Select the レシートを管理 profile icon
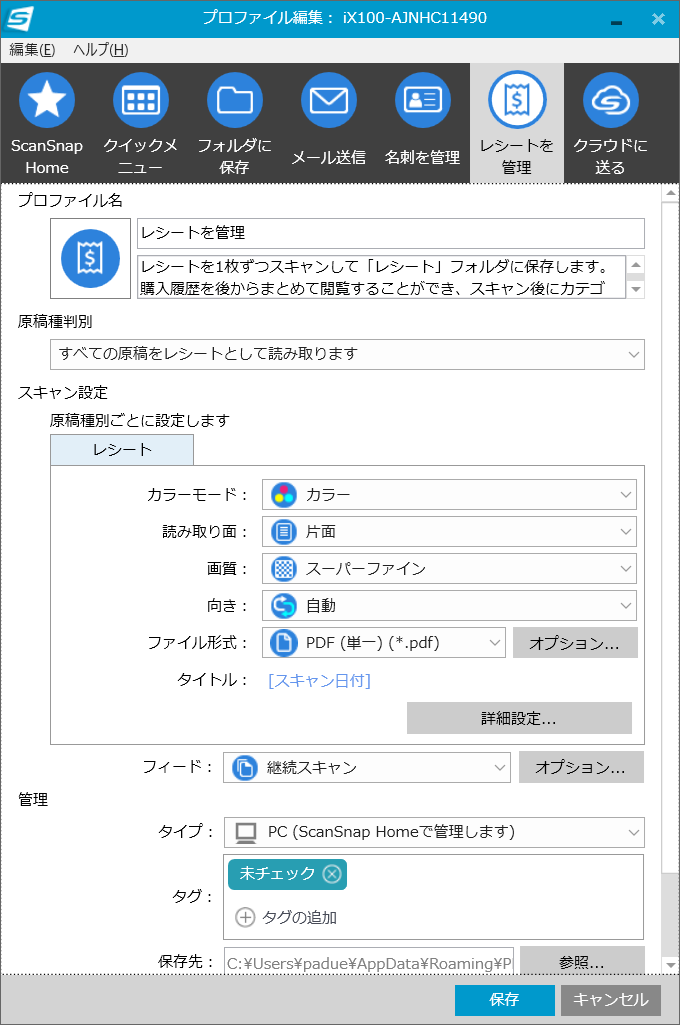This screenshot has width=680, height=1025. 517,124
